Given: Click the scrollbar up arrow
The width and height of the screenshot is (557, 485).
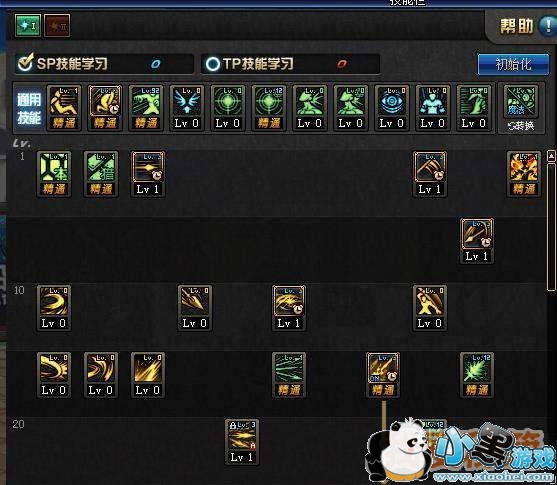Looking at the screenshot, I should [551, 156].
